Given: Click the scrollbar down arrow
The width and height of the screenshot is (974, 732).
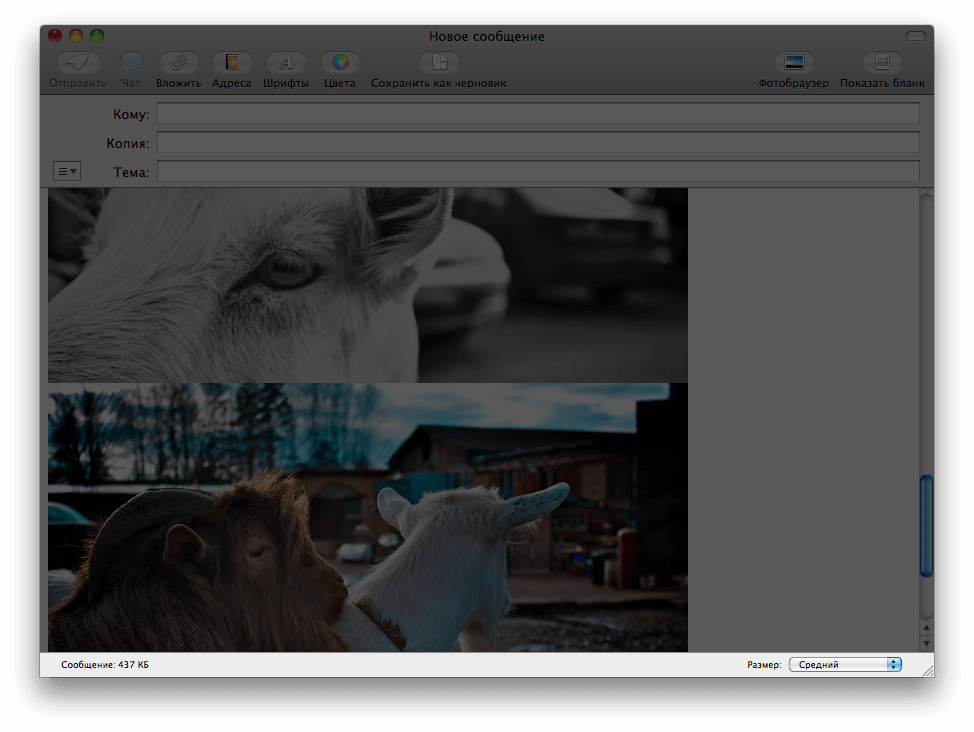Looking at the screenshot, I should coord(926,643).
